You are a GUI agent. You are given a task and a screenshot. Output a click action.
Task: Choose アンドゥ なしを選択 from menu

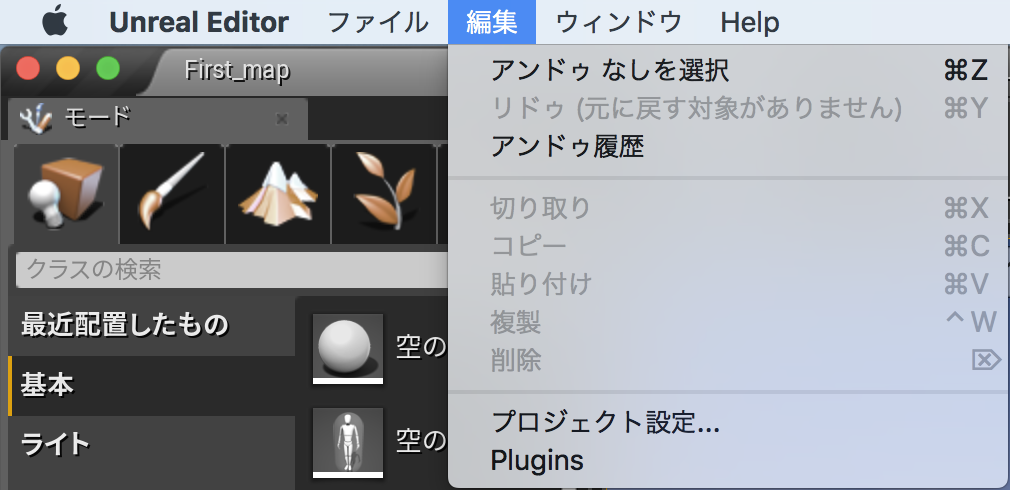(x=729, y=70)
